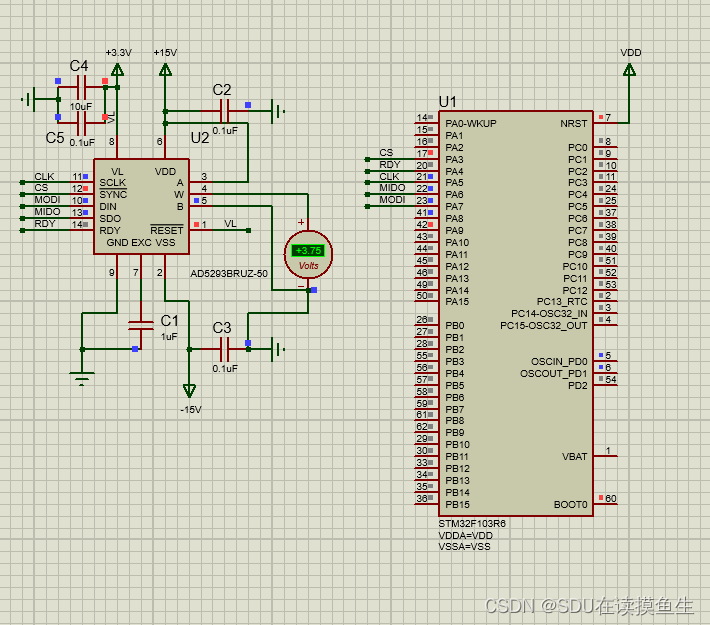
Task: Select capacitor C5 rated 0.1uF
Action: point(82,123)
